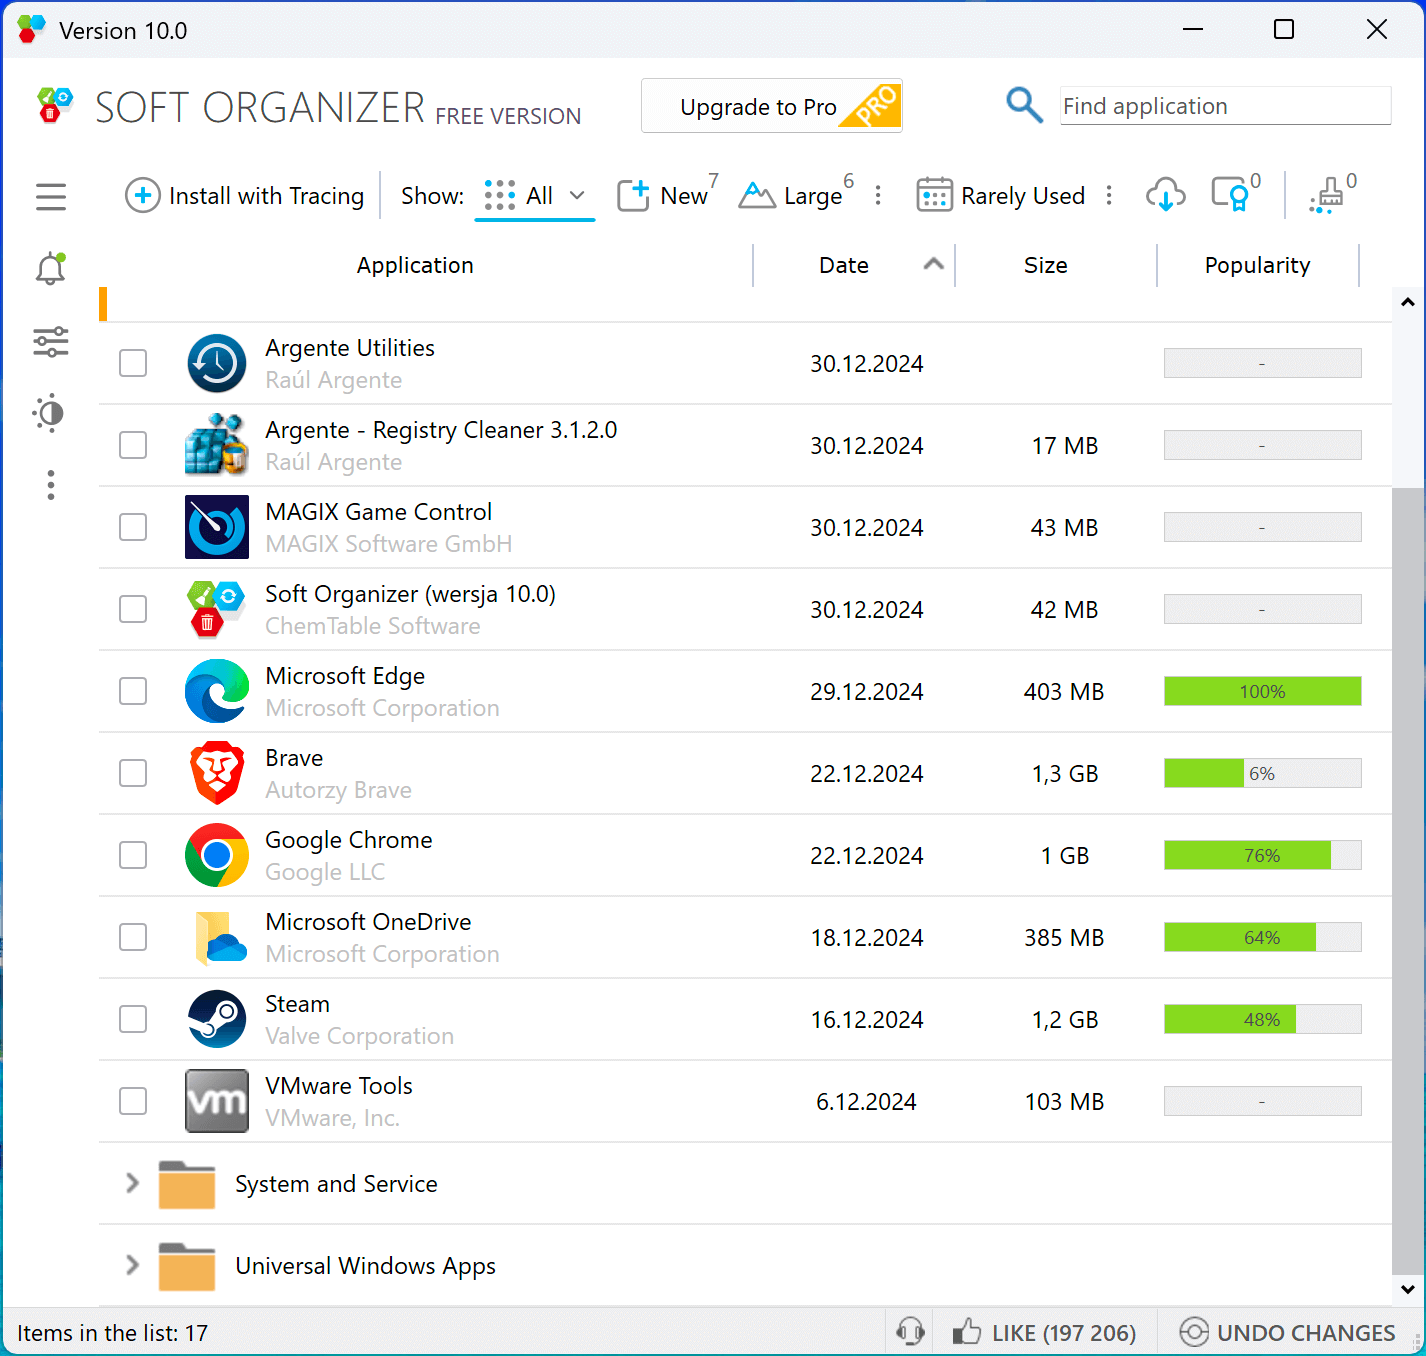1426x1356 pixels.
Task: Click the support headset icon in status bar
Action: click(x=910, y=1332)
